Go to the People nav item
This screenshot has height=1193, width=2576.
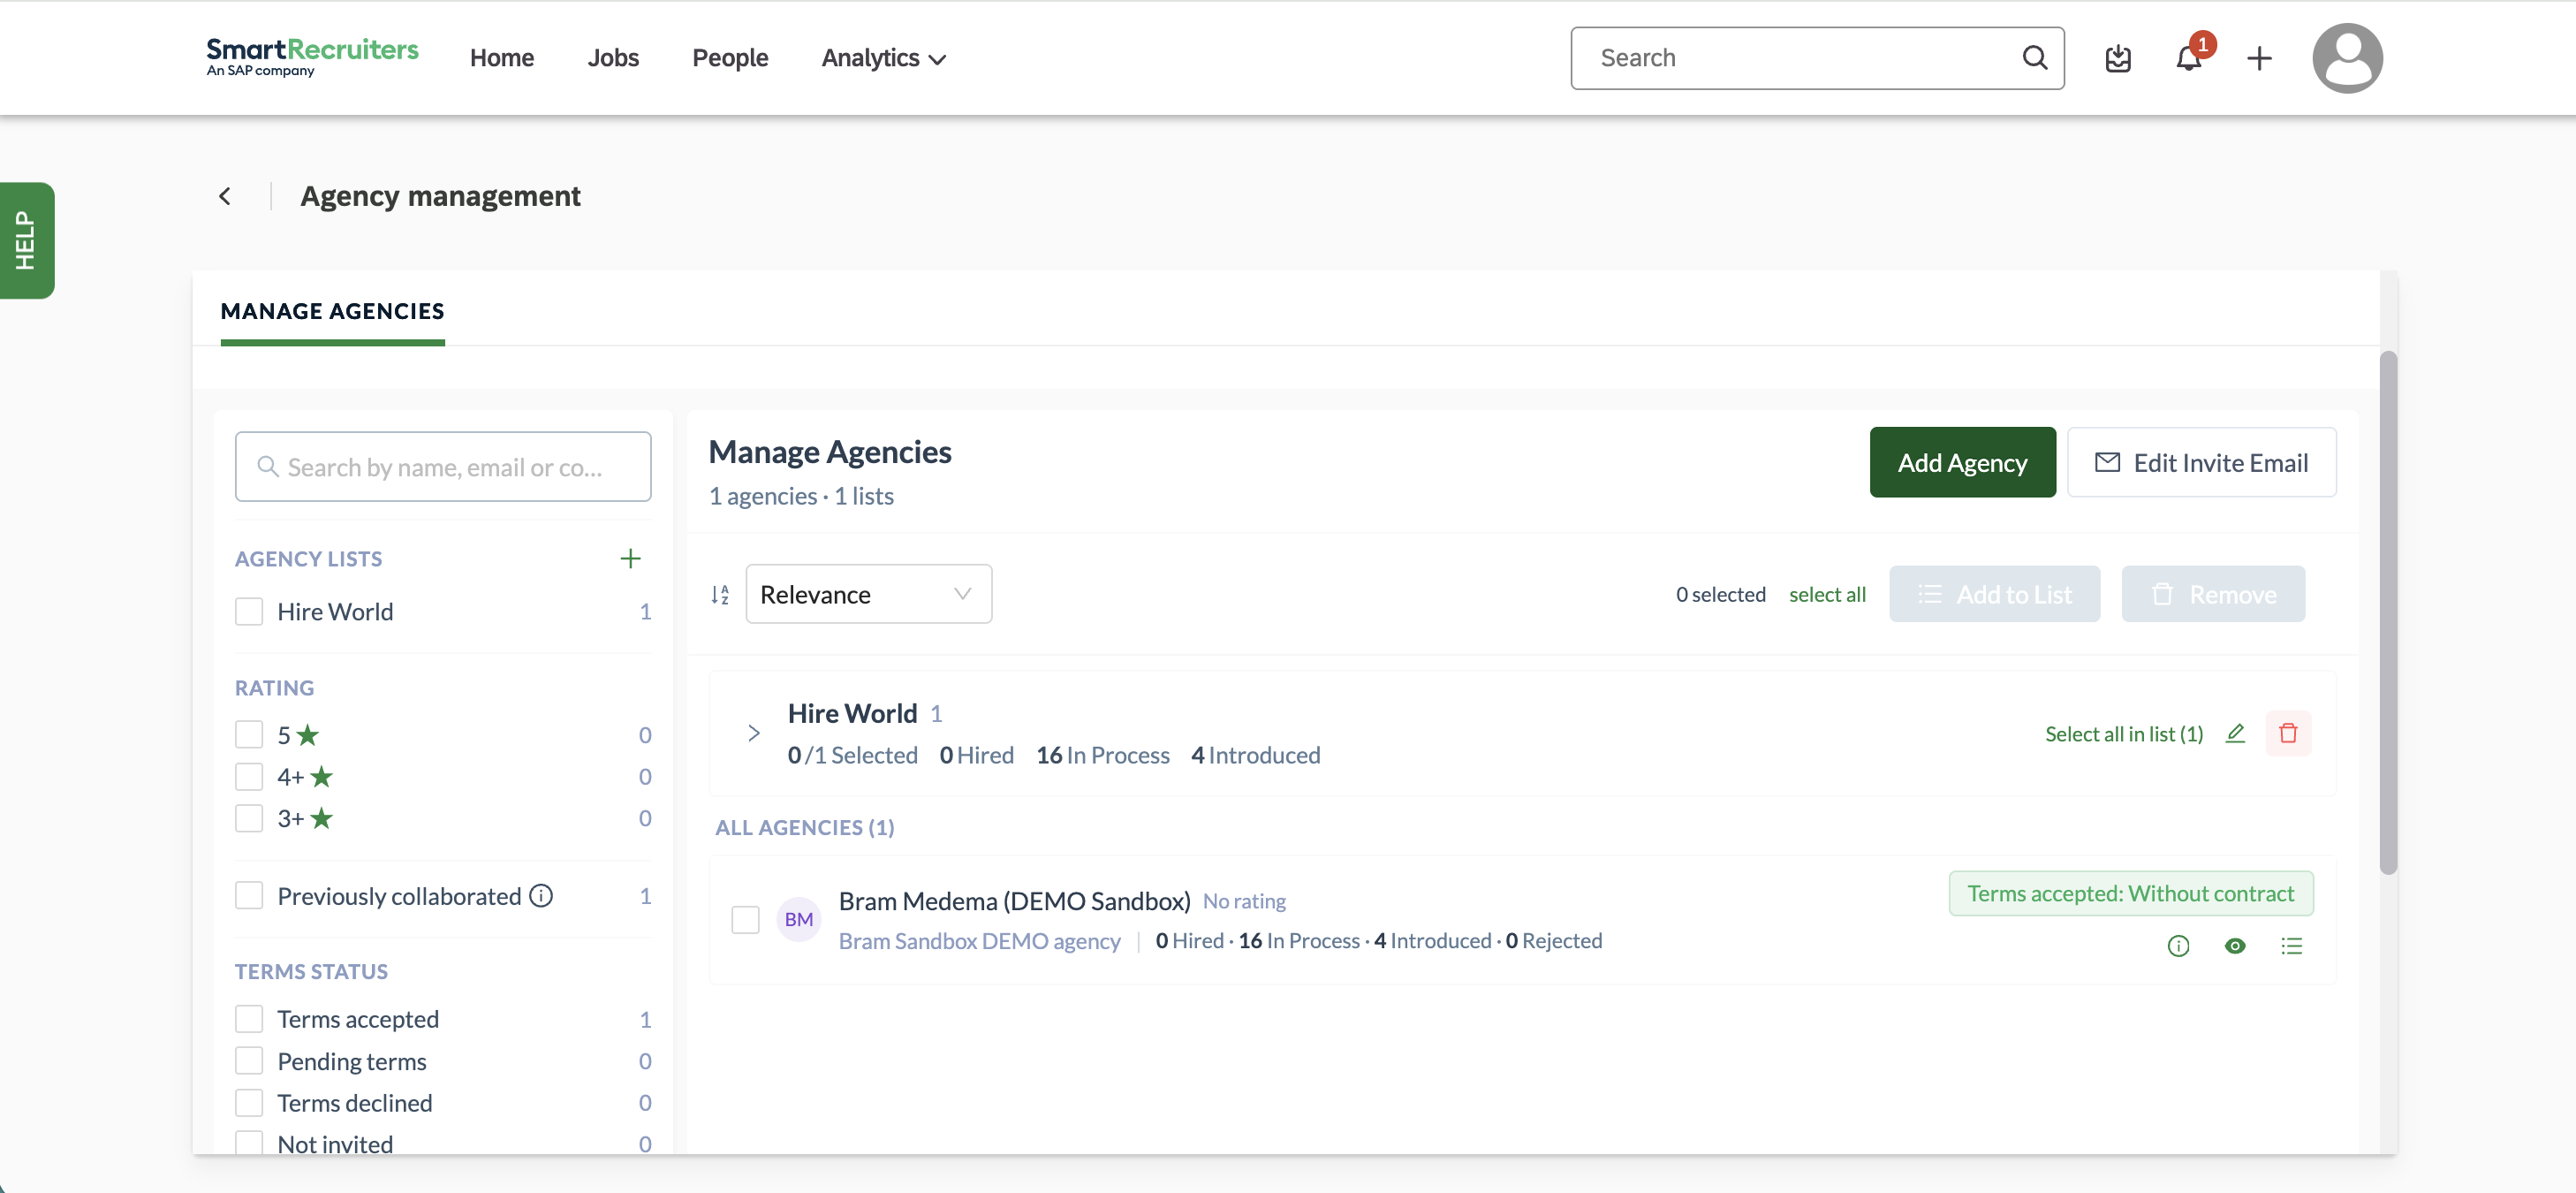click(730, 58)
